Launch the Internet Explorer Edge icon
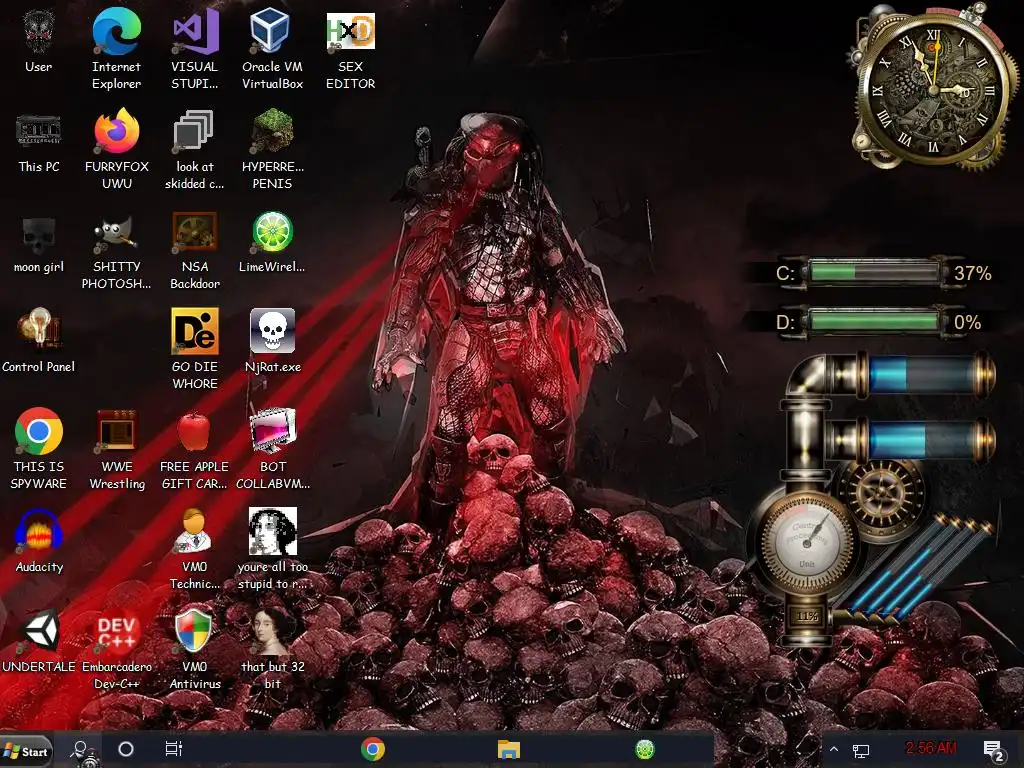This screenshot has width=1024, height=768. [x=116, y=33]
